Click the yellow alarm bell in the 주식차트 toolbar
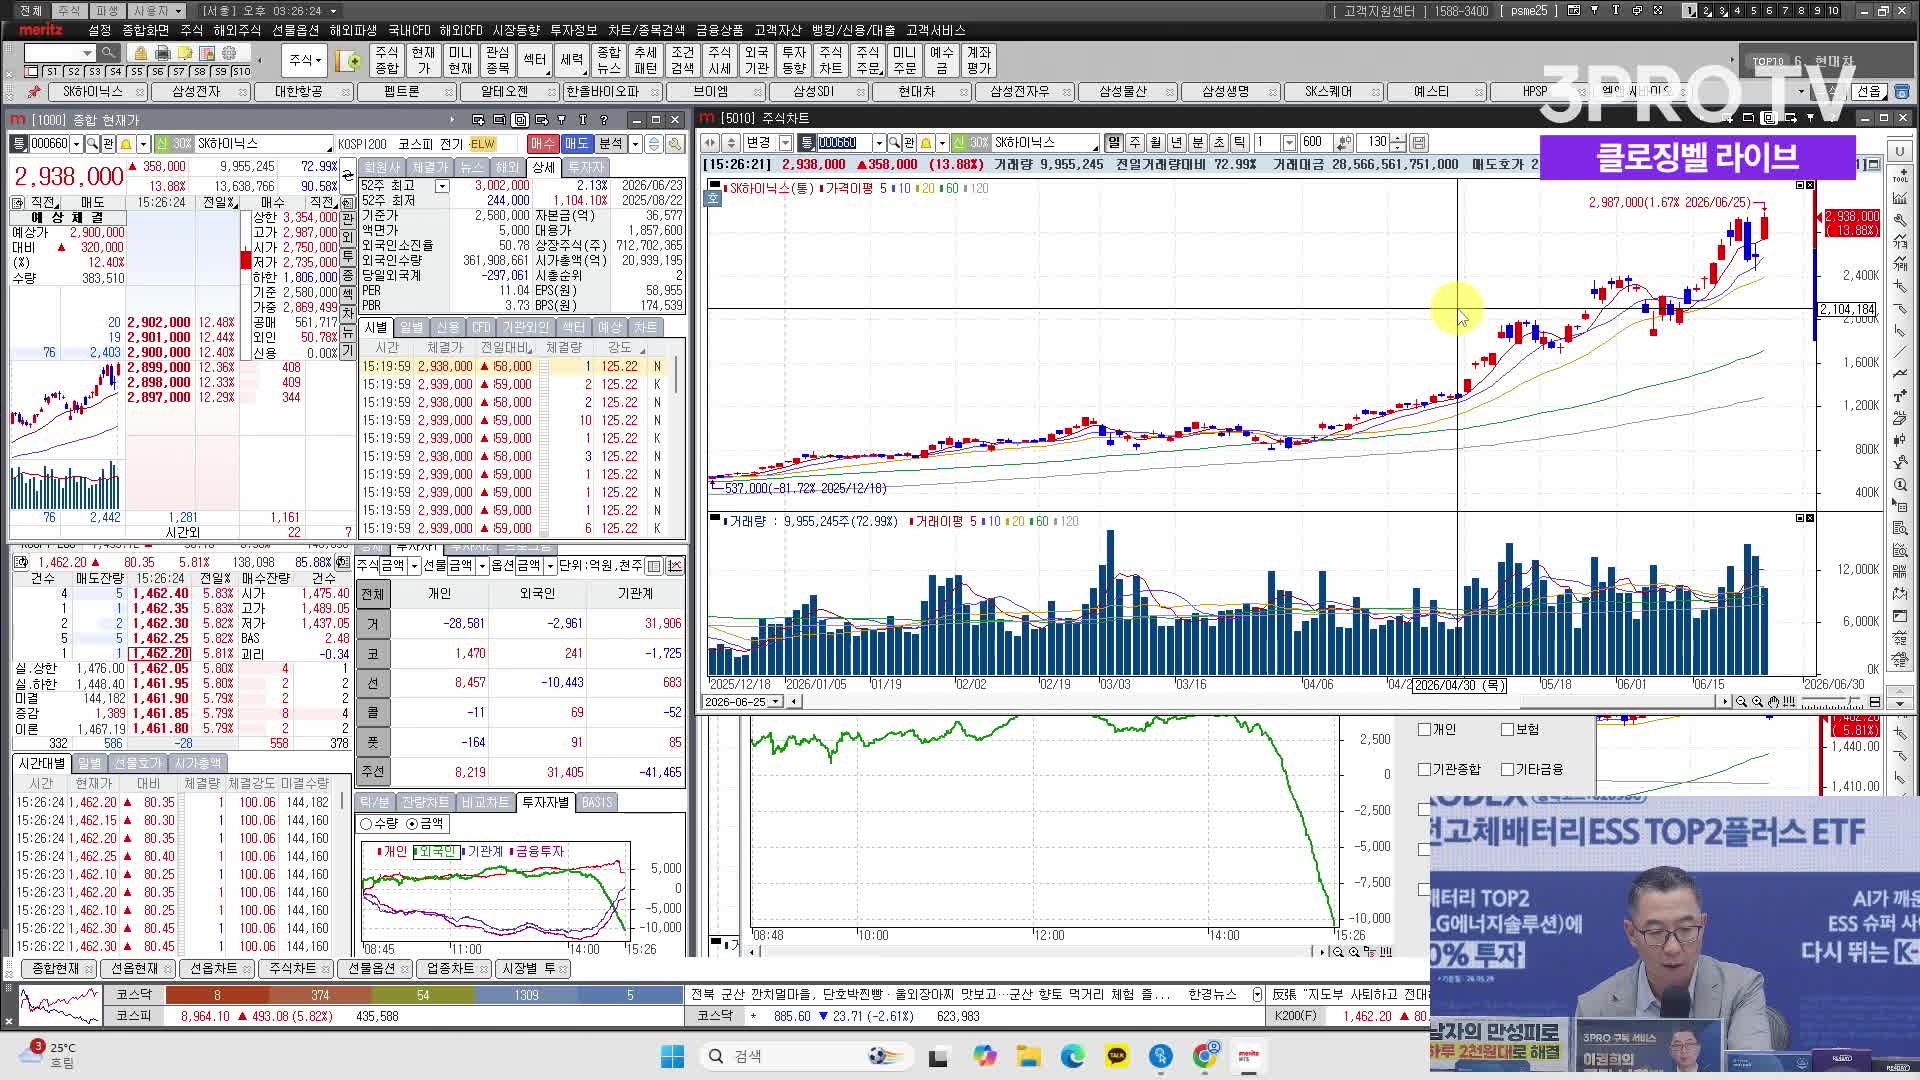Screen dimensions: 1920x1080 pyautogui.click(x=926, y=143)
